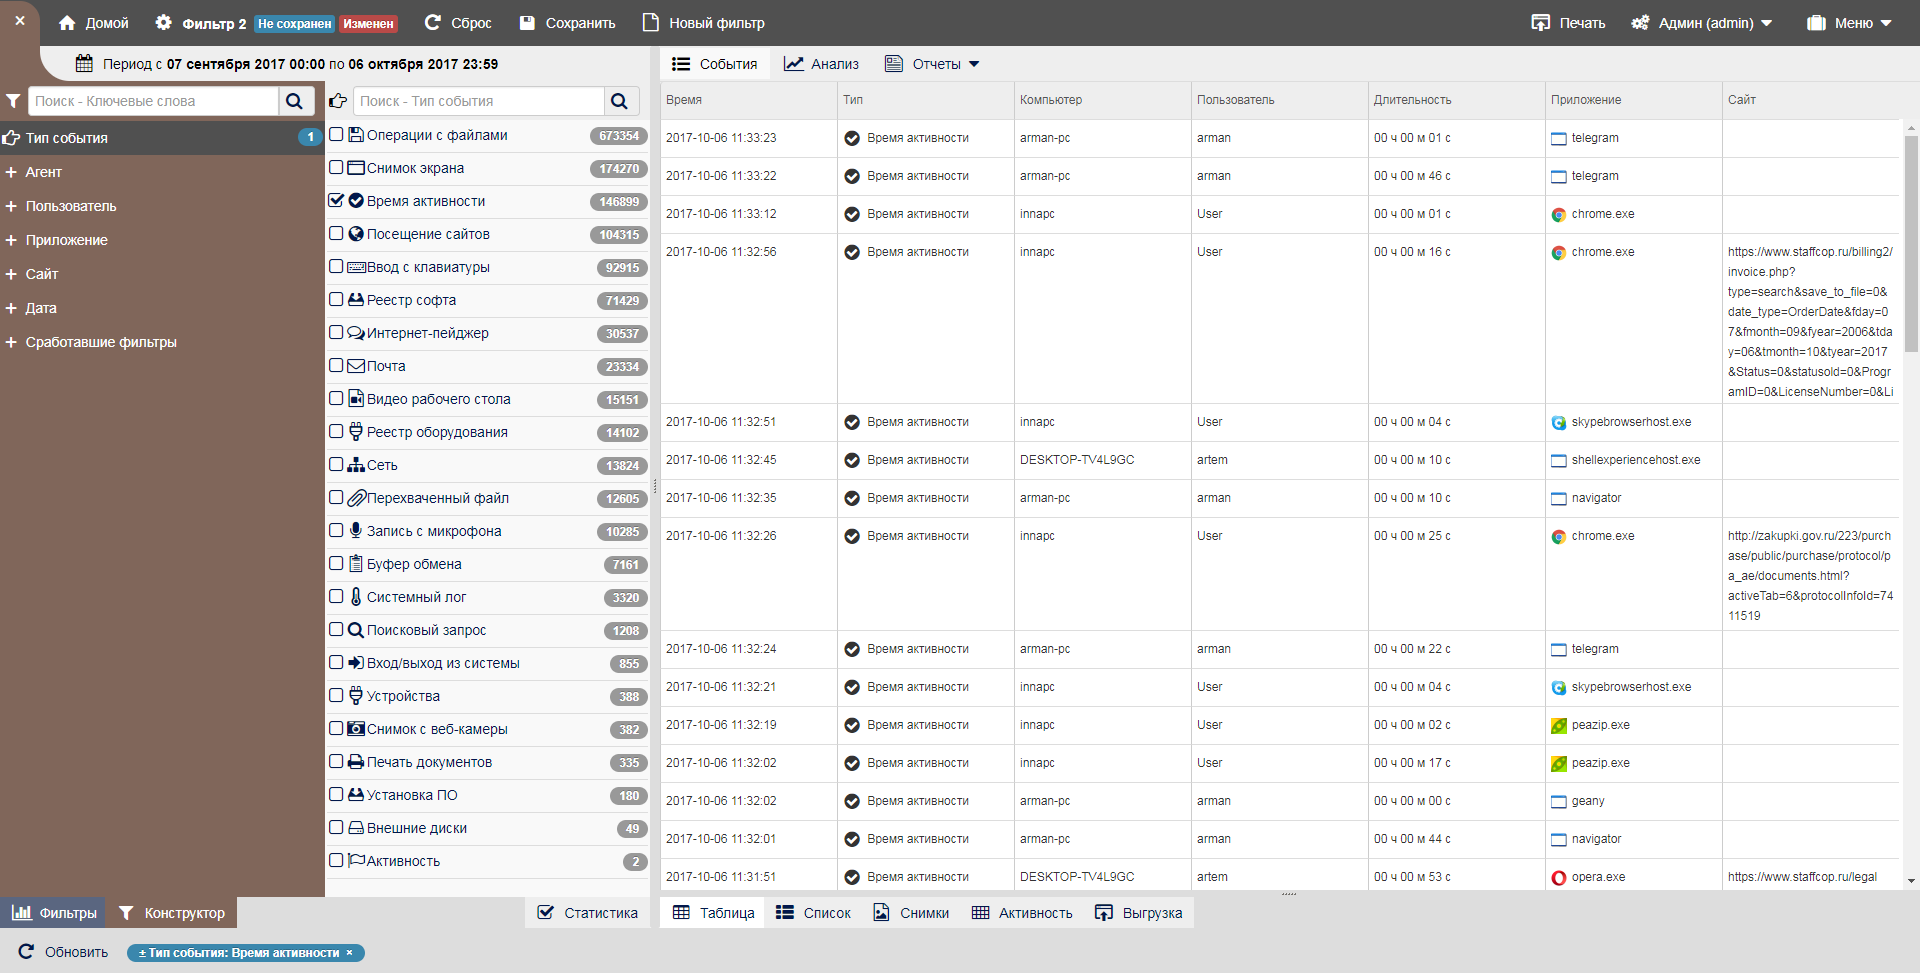Image resolution: width=1920 pixels, height=973 pixels.
Task: Click the opera.exe icon in last row
Action: (1558, 878)
